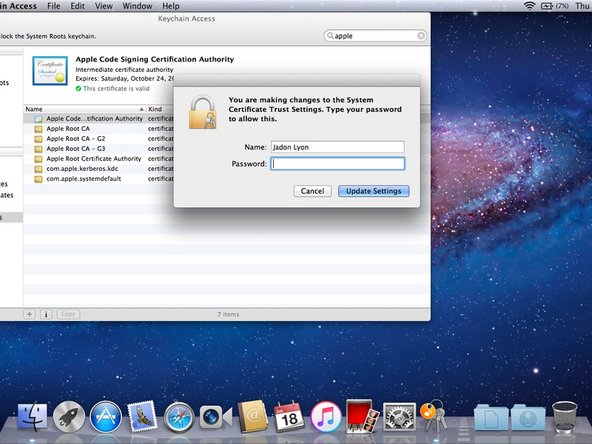Open the File menu
Image resolution: width=592 pixels, height=444 pixels.
[54, 6]
